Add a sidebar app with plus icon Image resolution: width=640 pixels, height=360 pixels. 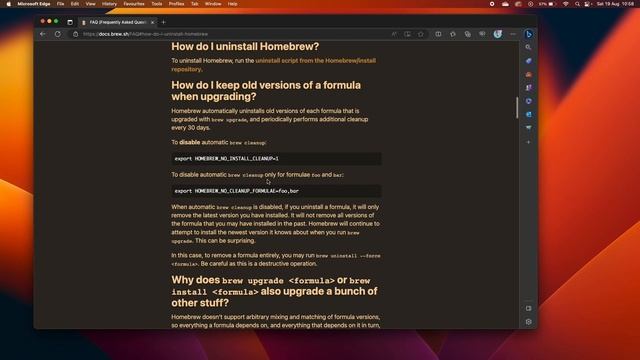(528, 142)
